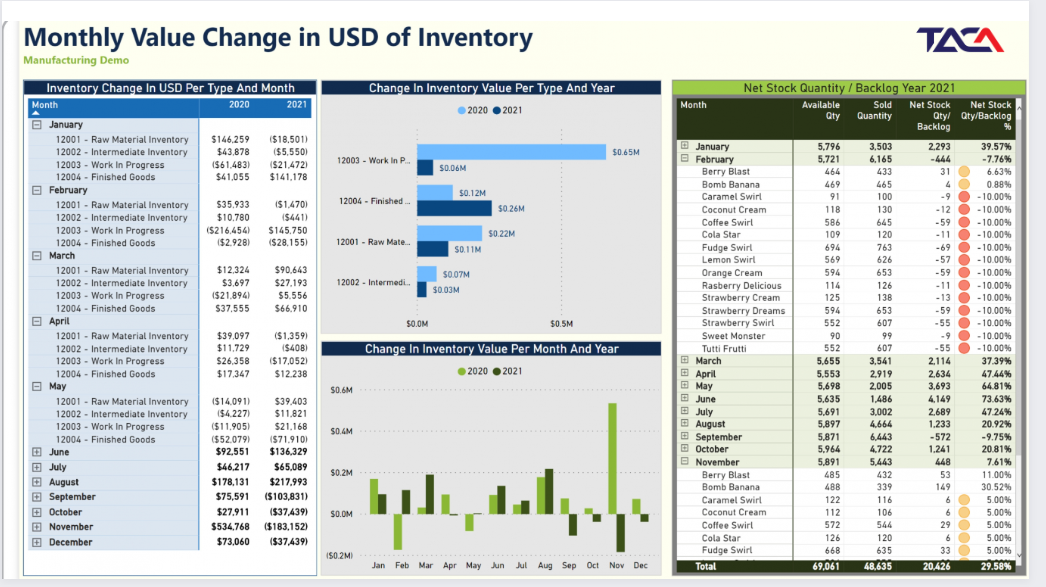Screen dimensions: 1046x587
Task: Click the Month header in the Inventory Change matrix
Action: [x=45, y=105]
